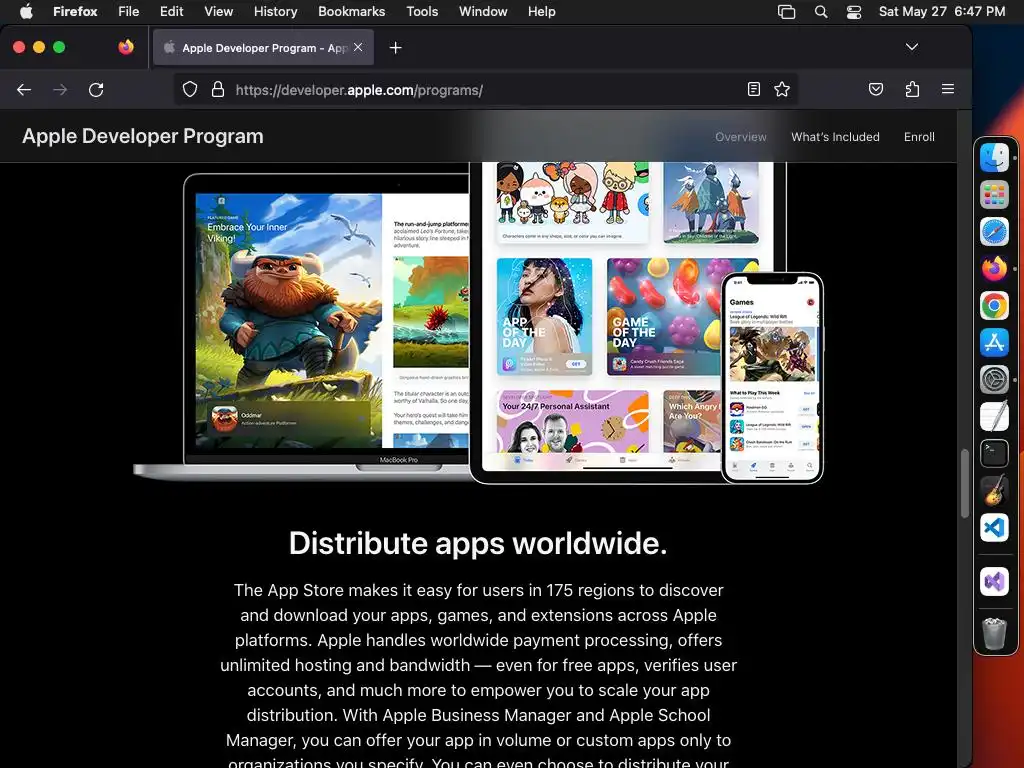Screen dimensions: 1024x768
Task: Open the App Store from the Dock
Action: pyautogui.click(x=994, y=342)
